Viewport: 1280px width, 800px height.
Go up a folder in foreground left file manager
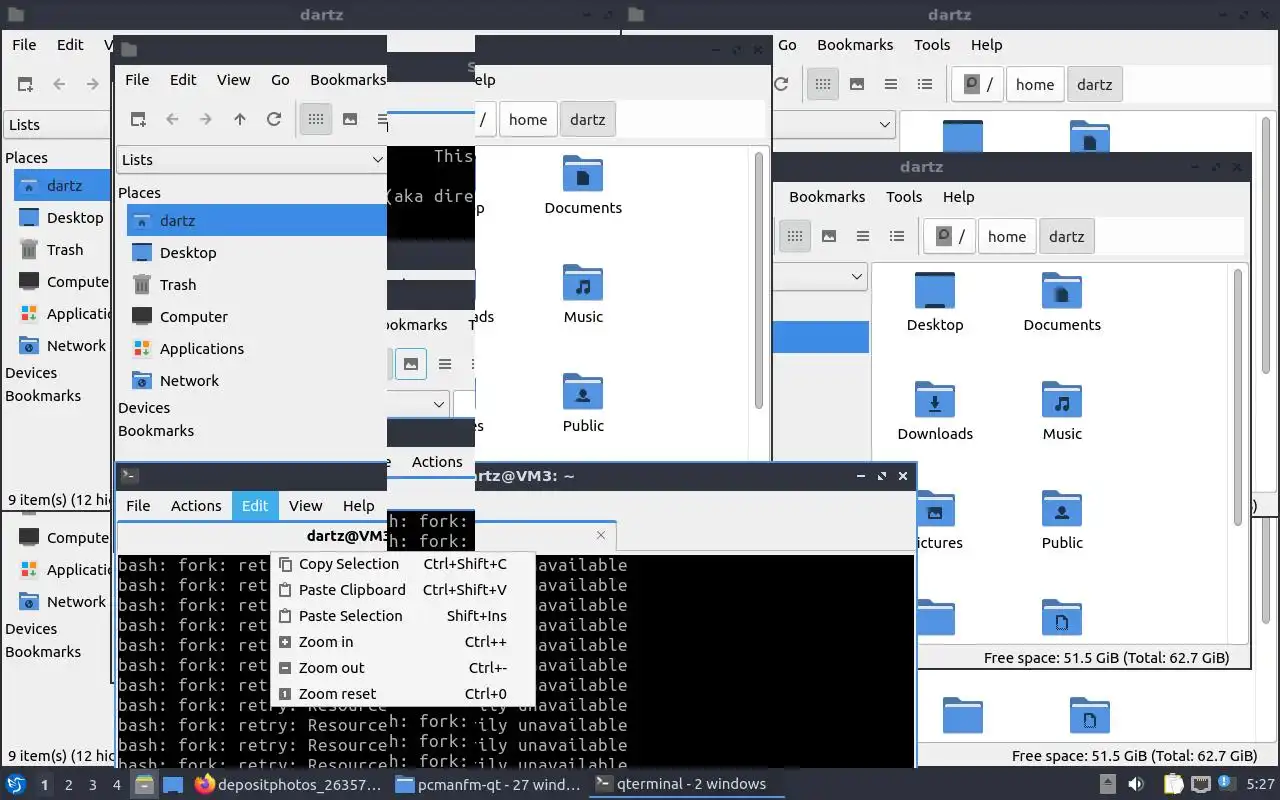[x=240, y=119]
